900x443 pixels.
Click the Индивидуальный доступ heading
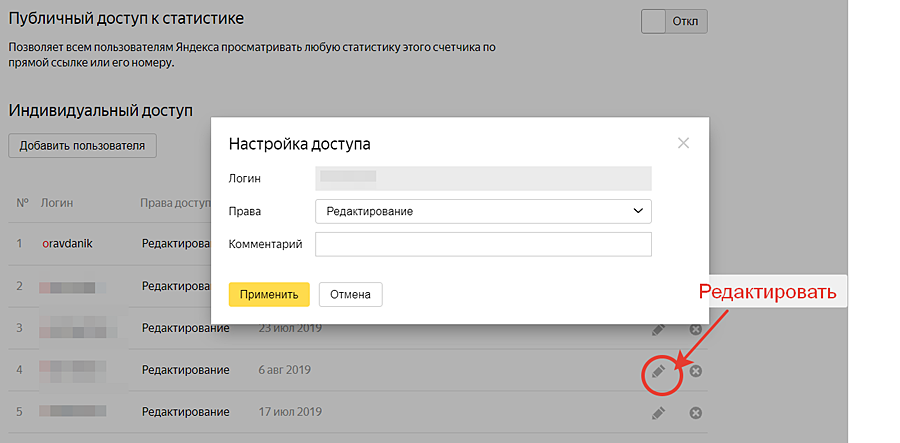pyautogui.click(x=100, y=110)
